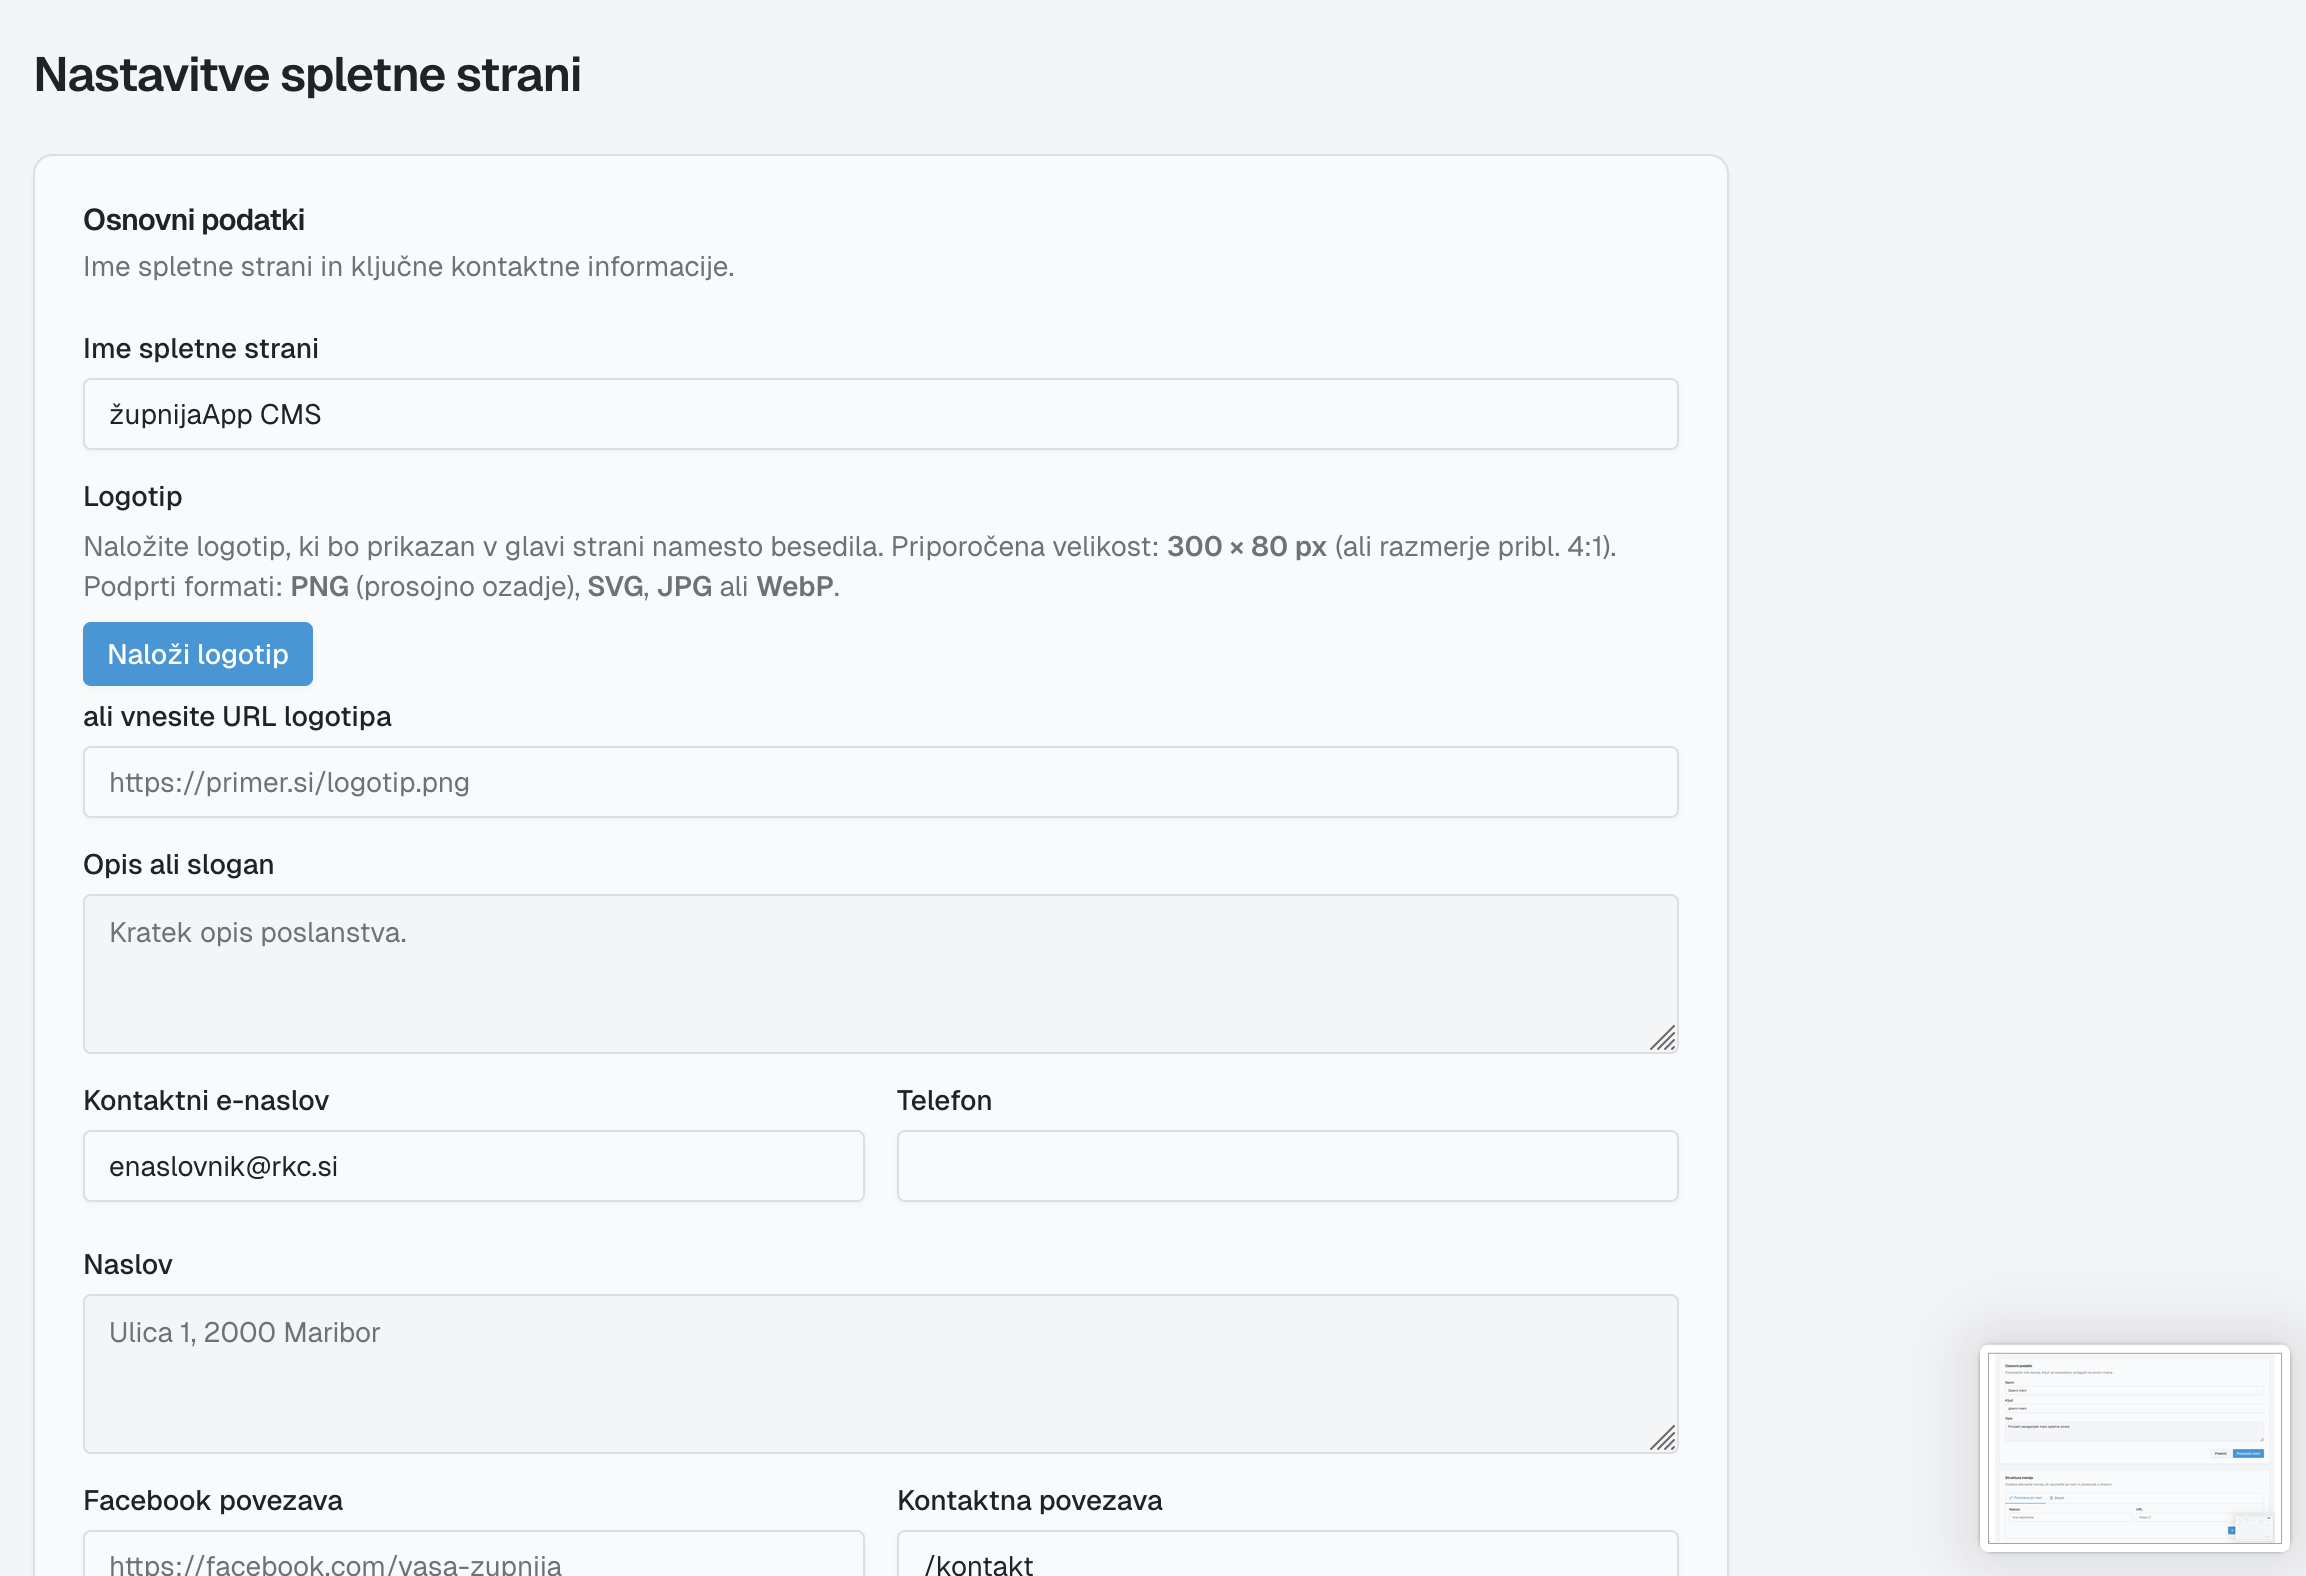Click the 'Osnovni podatki' section heading

(x=194, y=220)
